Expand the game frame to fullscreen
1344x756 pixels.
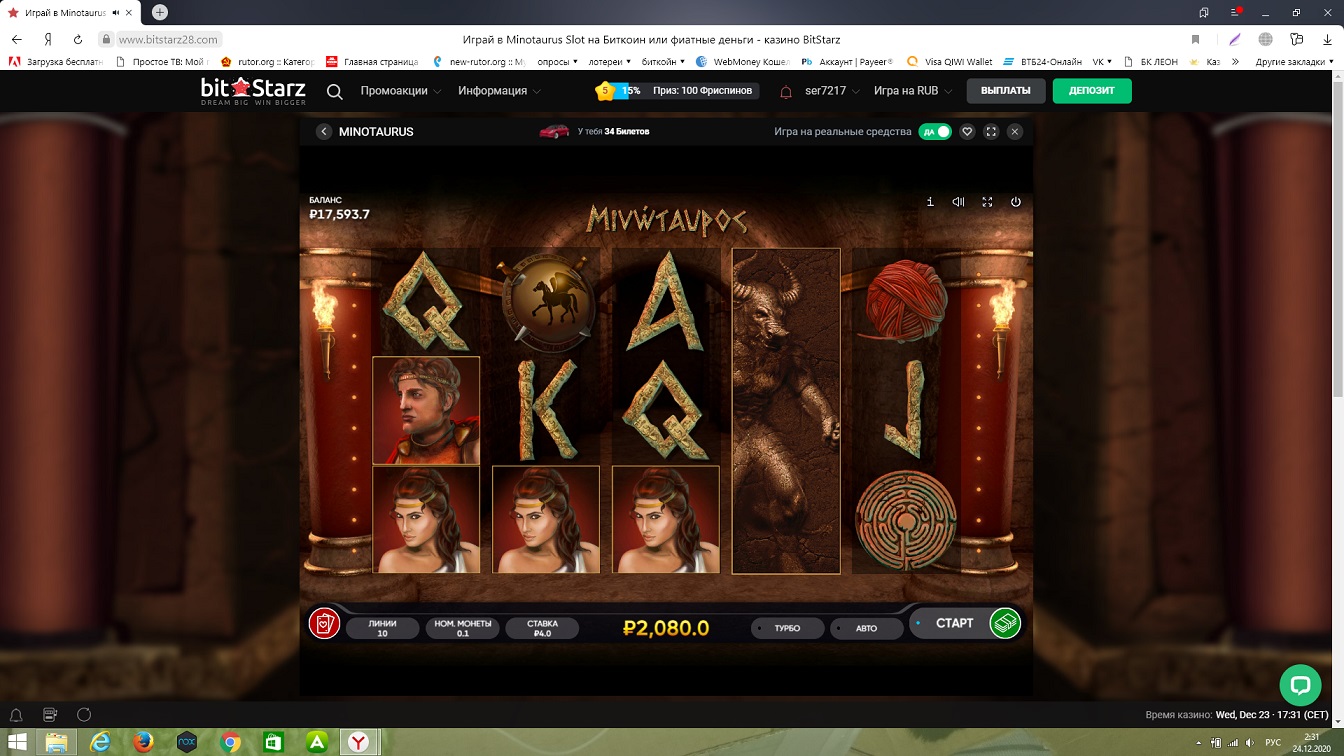pos(991,132)
